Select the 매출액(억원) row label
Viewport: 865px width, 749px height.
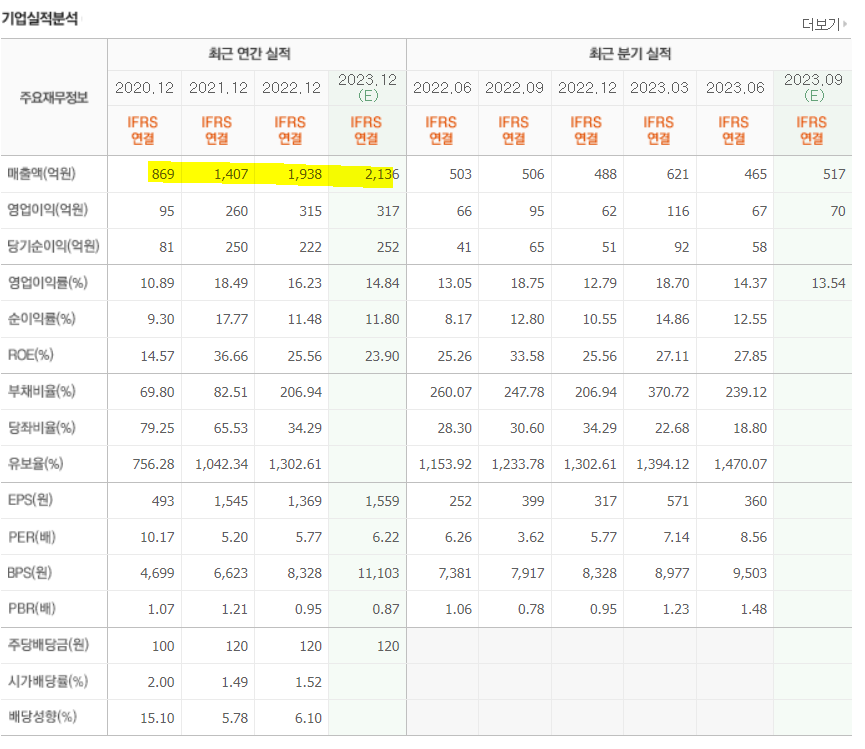[41, 174]
